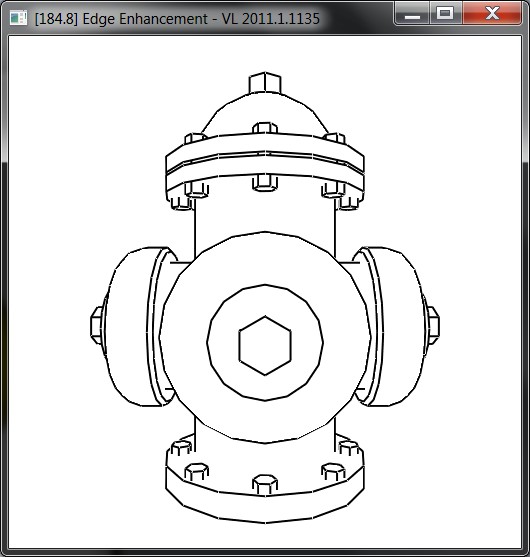
Task: Click the application icon in the title bar
Action: 18,18
